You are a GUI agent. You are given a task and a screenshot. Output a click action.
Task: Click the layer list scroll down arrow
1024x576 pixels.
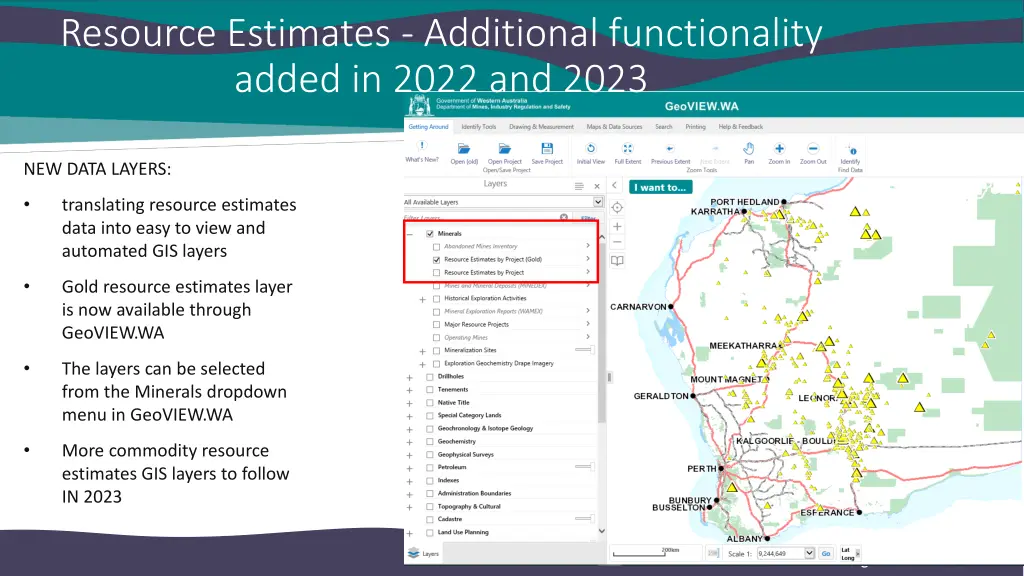(x=601, y=532)
